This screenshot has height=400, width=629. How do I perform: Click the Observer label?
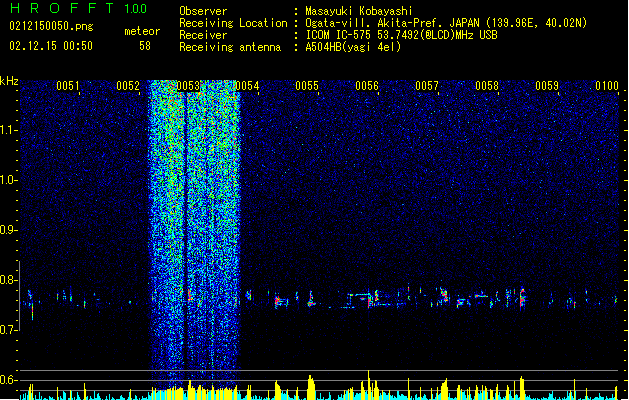(203, 11)
